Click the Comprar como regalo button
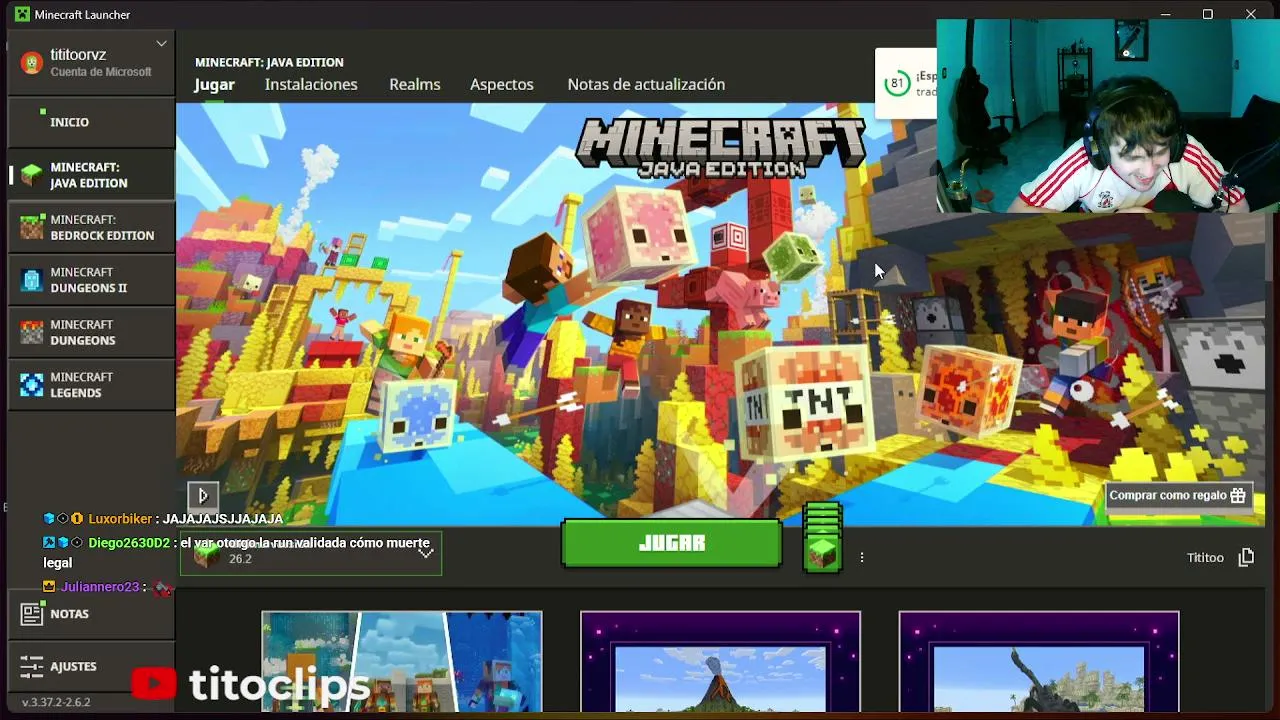Image resolution: width=1280 pixels, height=720 pixels. tap(1179, 495)
